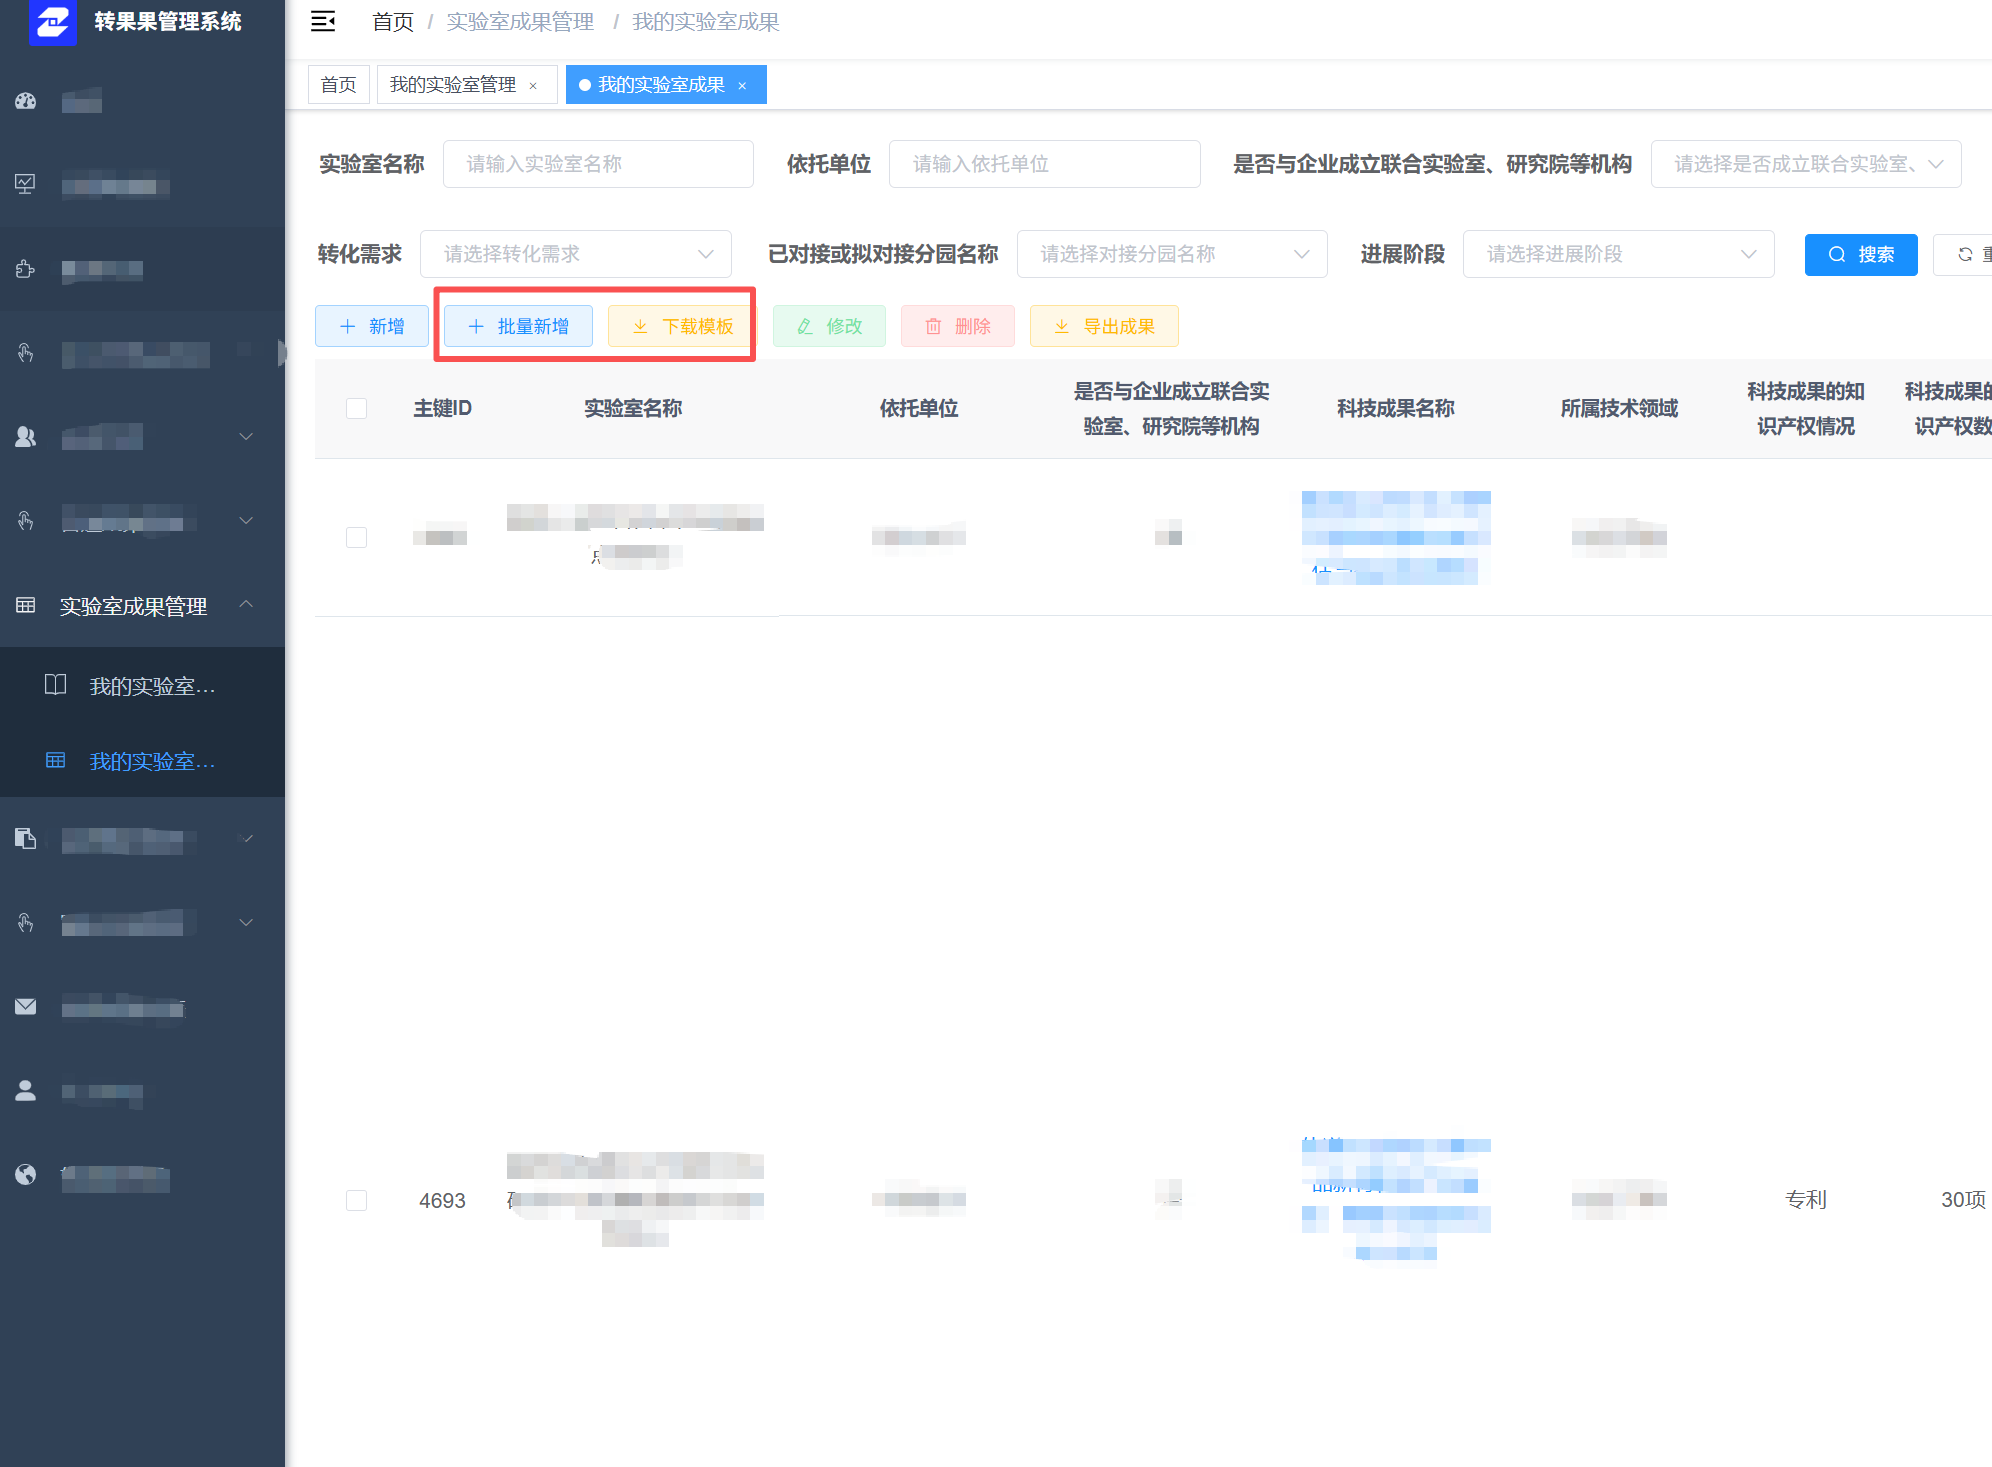1992x1467 pixels.
Task: Select the single user profile icon in sidebar
Action: coord(25,1091)
